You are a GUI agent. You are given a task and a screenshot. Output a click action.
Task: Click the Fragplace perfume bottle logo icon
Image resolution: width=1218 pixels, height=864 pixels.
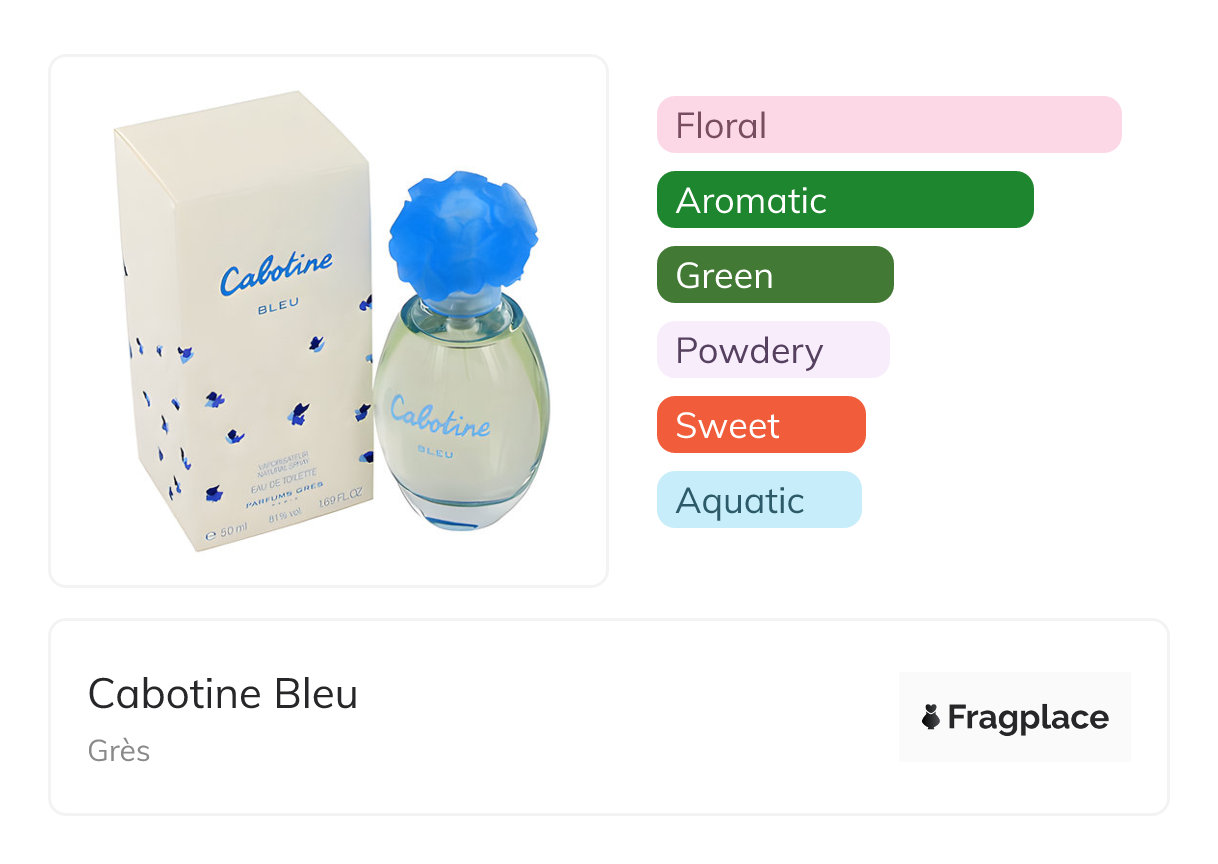point(931,717)
